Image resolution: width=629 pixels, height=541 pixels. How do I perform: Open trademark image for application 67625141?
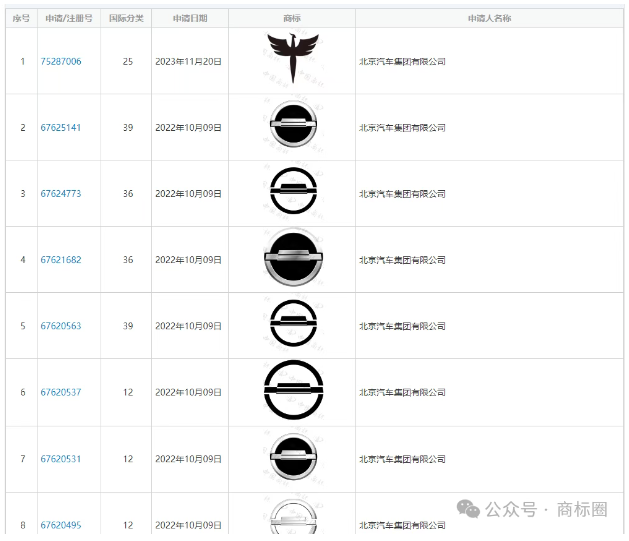coord(292,127)
